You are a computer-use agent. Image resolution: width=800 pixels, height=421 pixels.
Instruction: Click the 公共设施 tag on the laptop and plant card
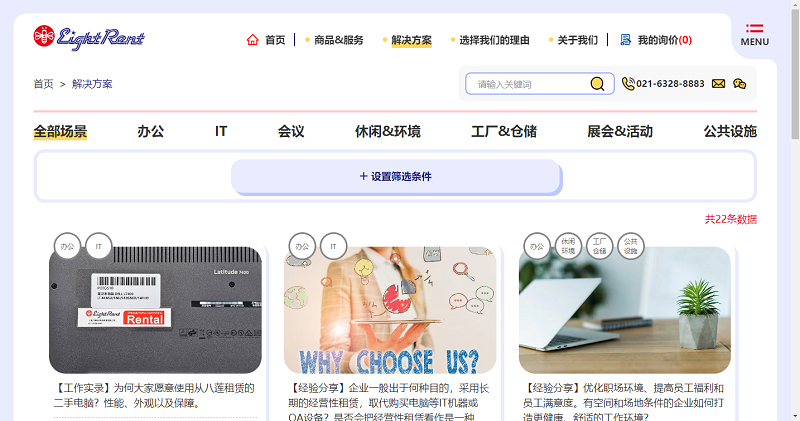(x=631, y=246)
